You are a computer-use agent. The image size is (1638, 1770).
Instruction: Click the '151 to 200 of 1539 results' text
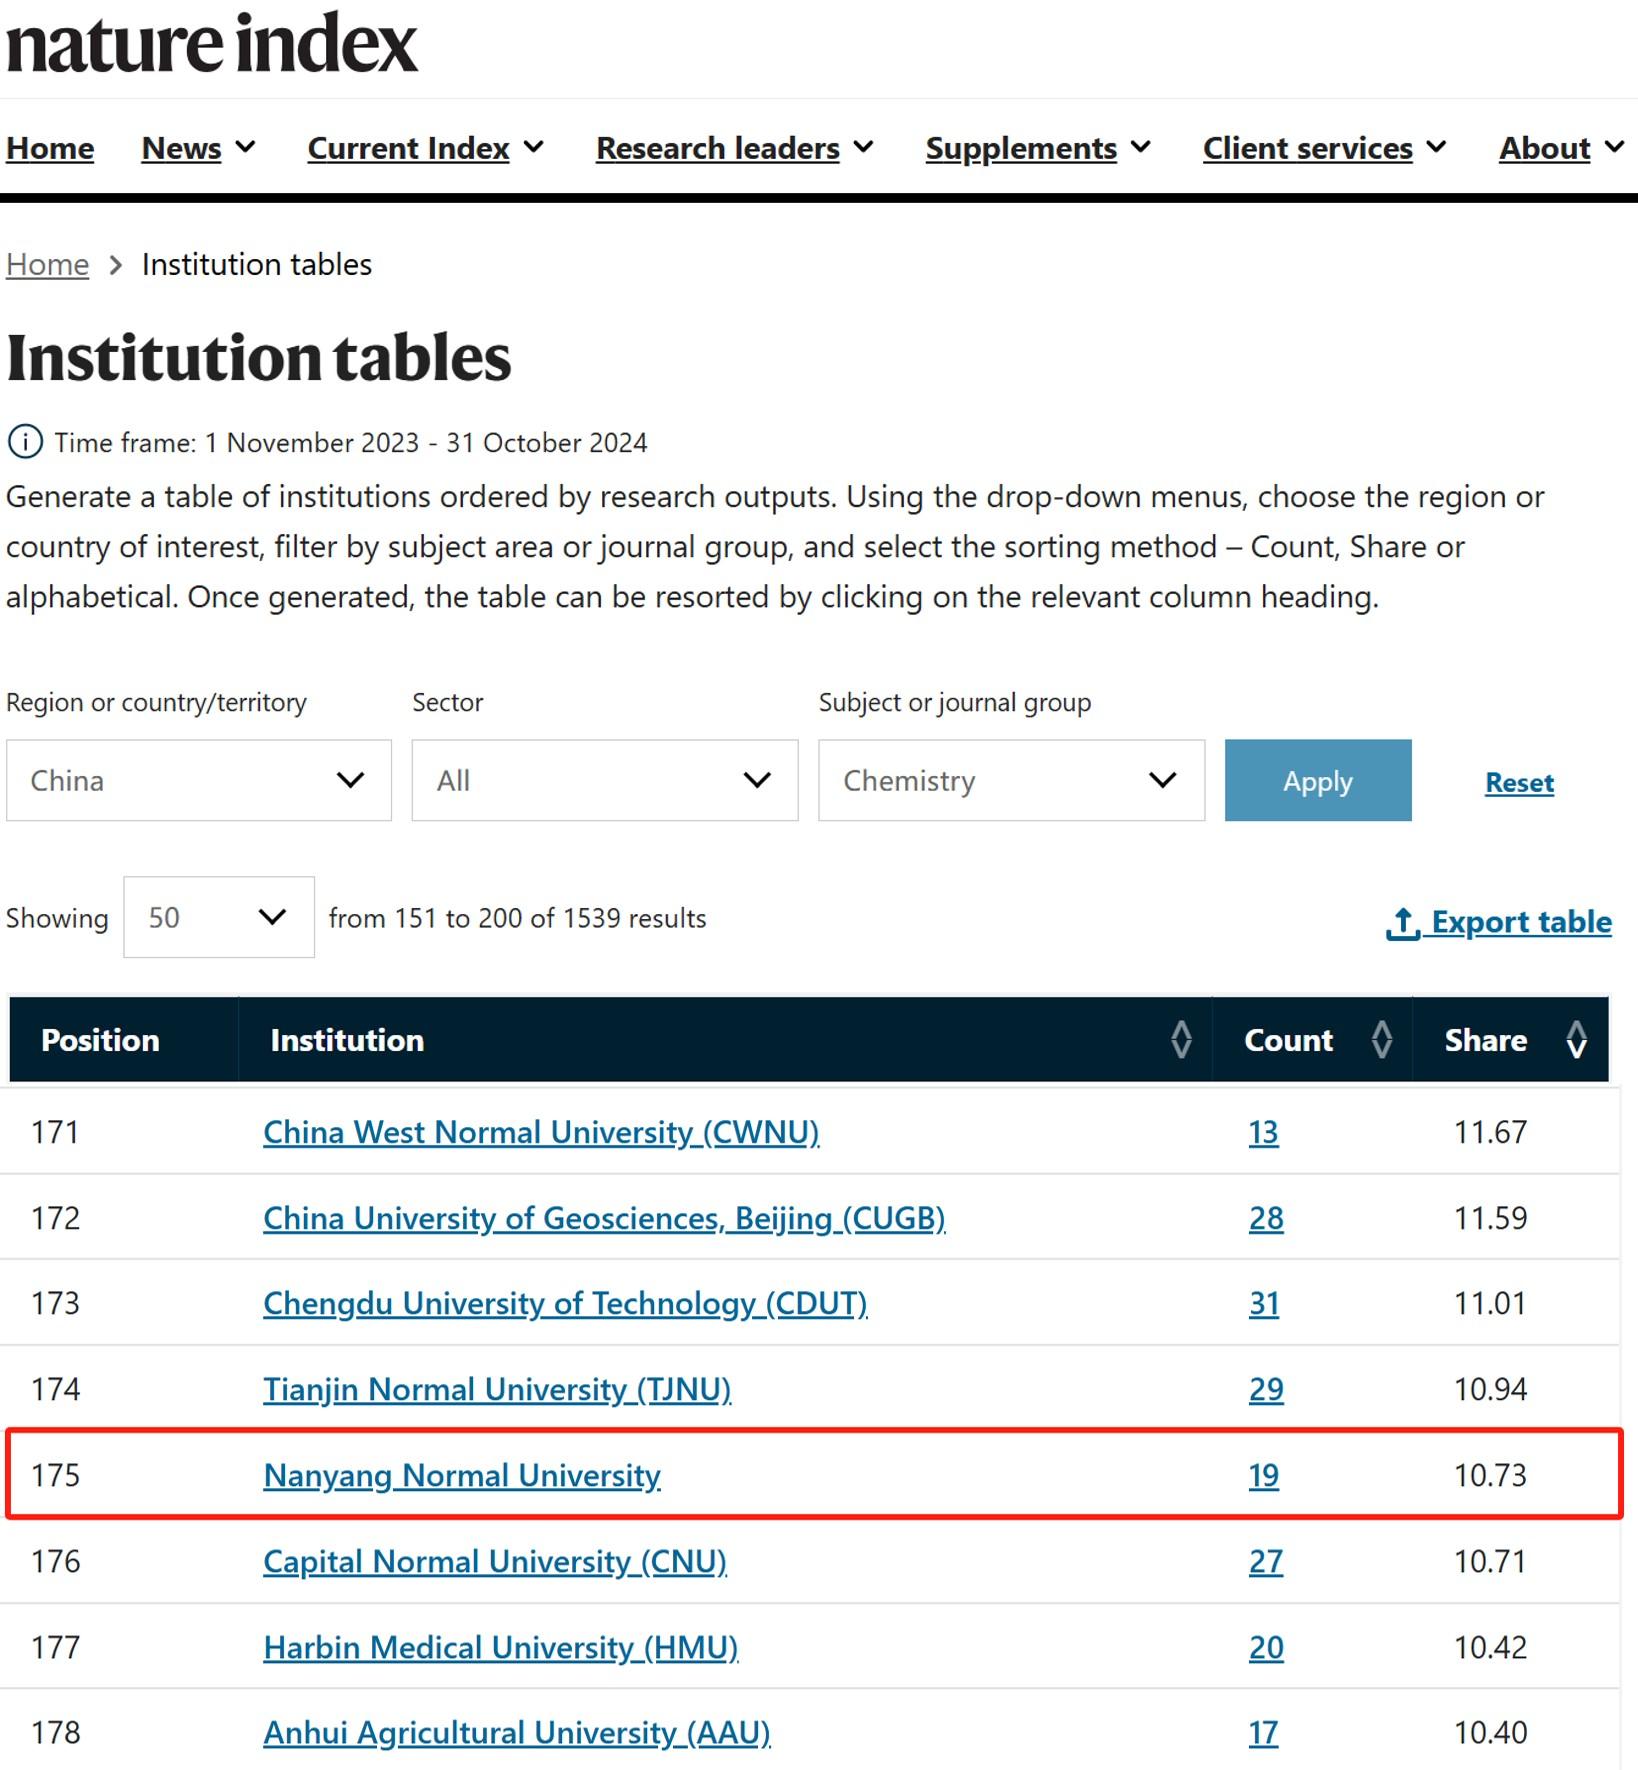550,918
